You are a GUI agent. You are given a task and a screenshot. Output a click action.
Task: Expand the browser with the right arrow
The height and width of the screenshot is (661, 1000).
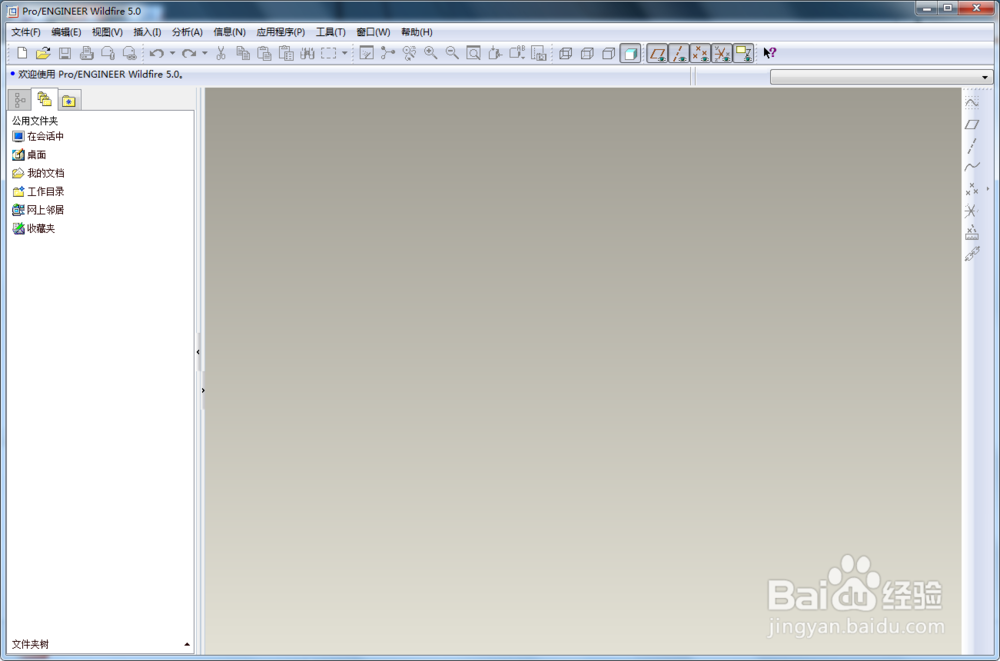pos(203,390)
